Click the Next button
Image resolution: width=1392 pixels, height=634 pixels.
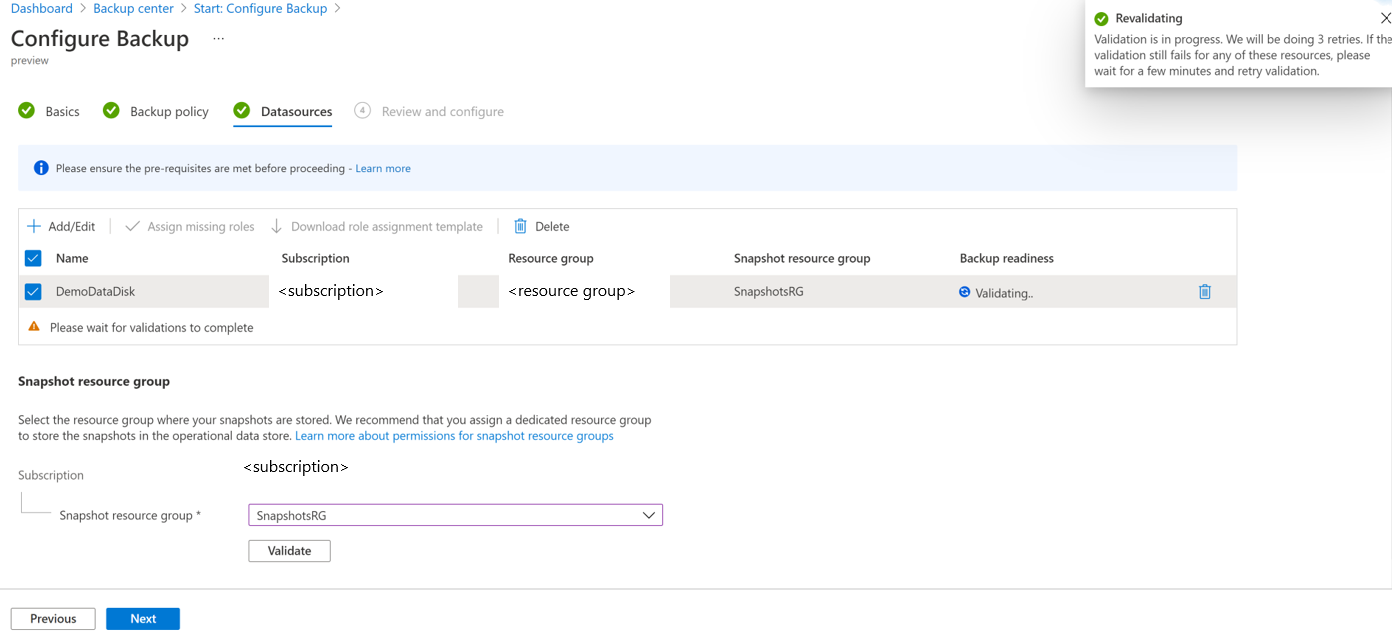[143, 618]
